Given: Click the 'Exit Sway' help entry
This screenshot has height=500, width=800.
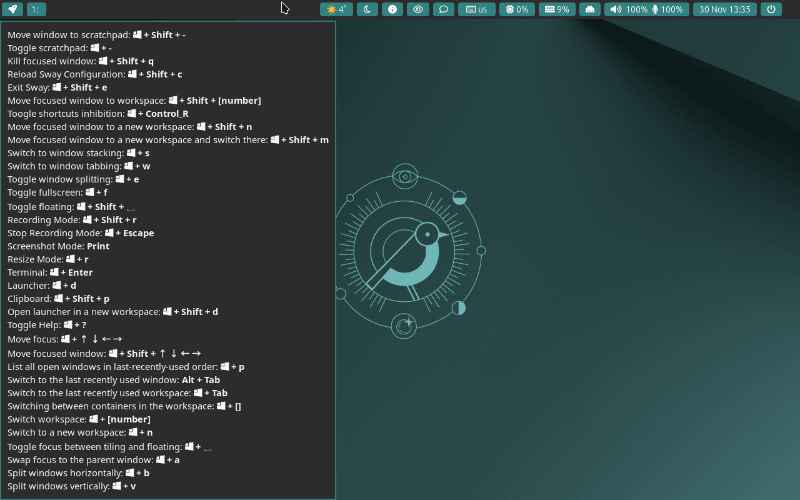Looking at the screenshot, I should pos(57,88).
